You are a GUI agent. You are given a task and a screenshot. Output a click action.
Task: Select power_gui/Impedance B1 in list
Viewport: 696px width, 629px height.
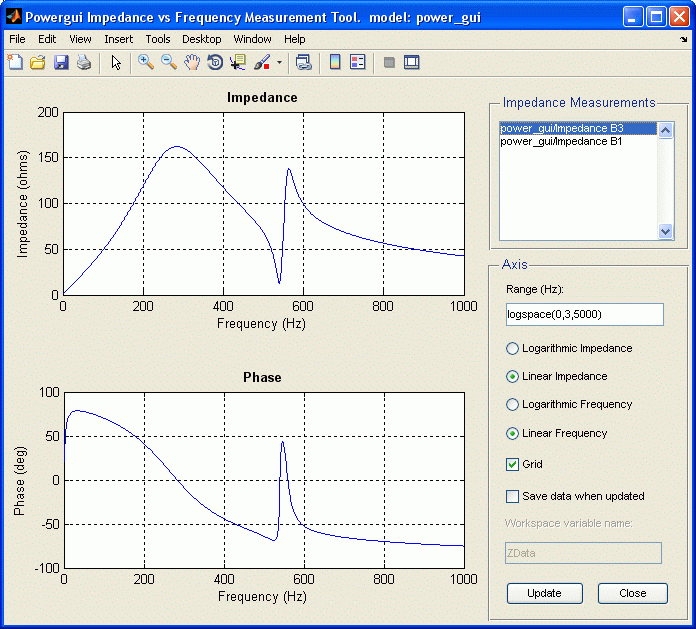(578, 142)
